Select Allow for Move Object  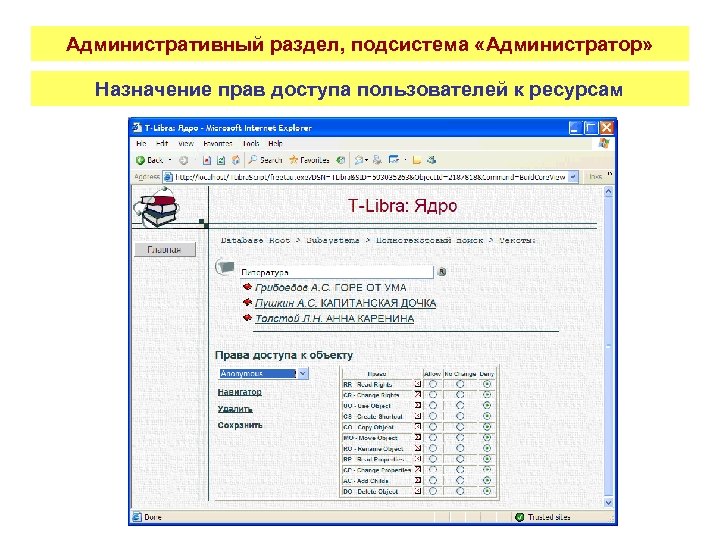point(433,438)
